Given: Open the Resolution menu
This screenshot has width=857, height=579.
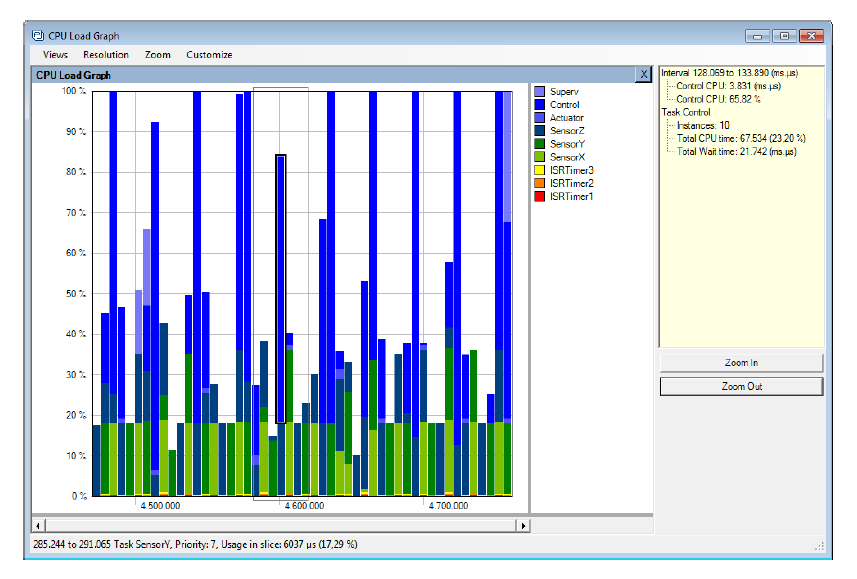Looking at the screenshot, I should [x=106, y=55].
